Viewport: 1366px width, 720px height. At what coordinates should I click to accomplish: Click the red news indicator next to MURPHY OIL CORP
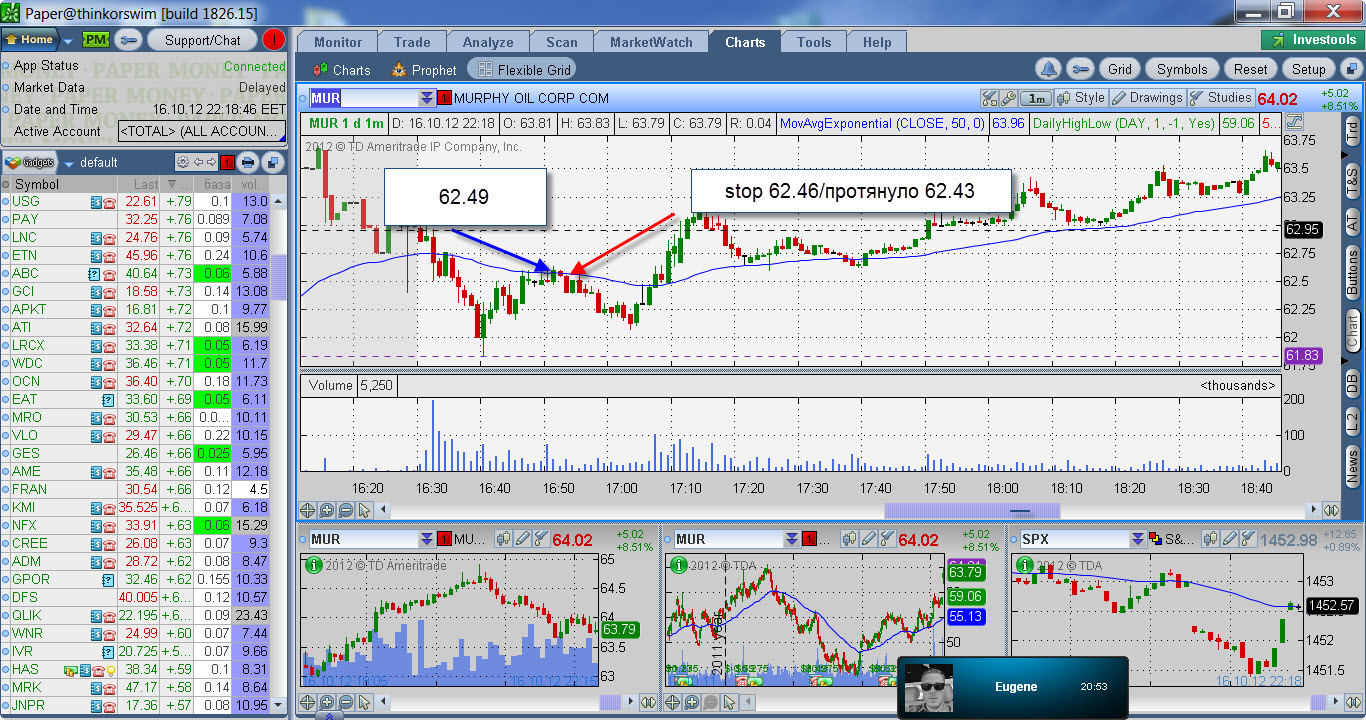[445, 98]
